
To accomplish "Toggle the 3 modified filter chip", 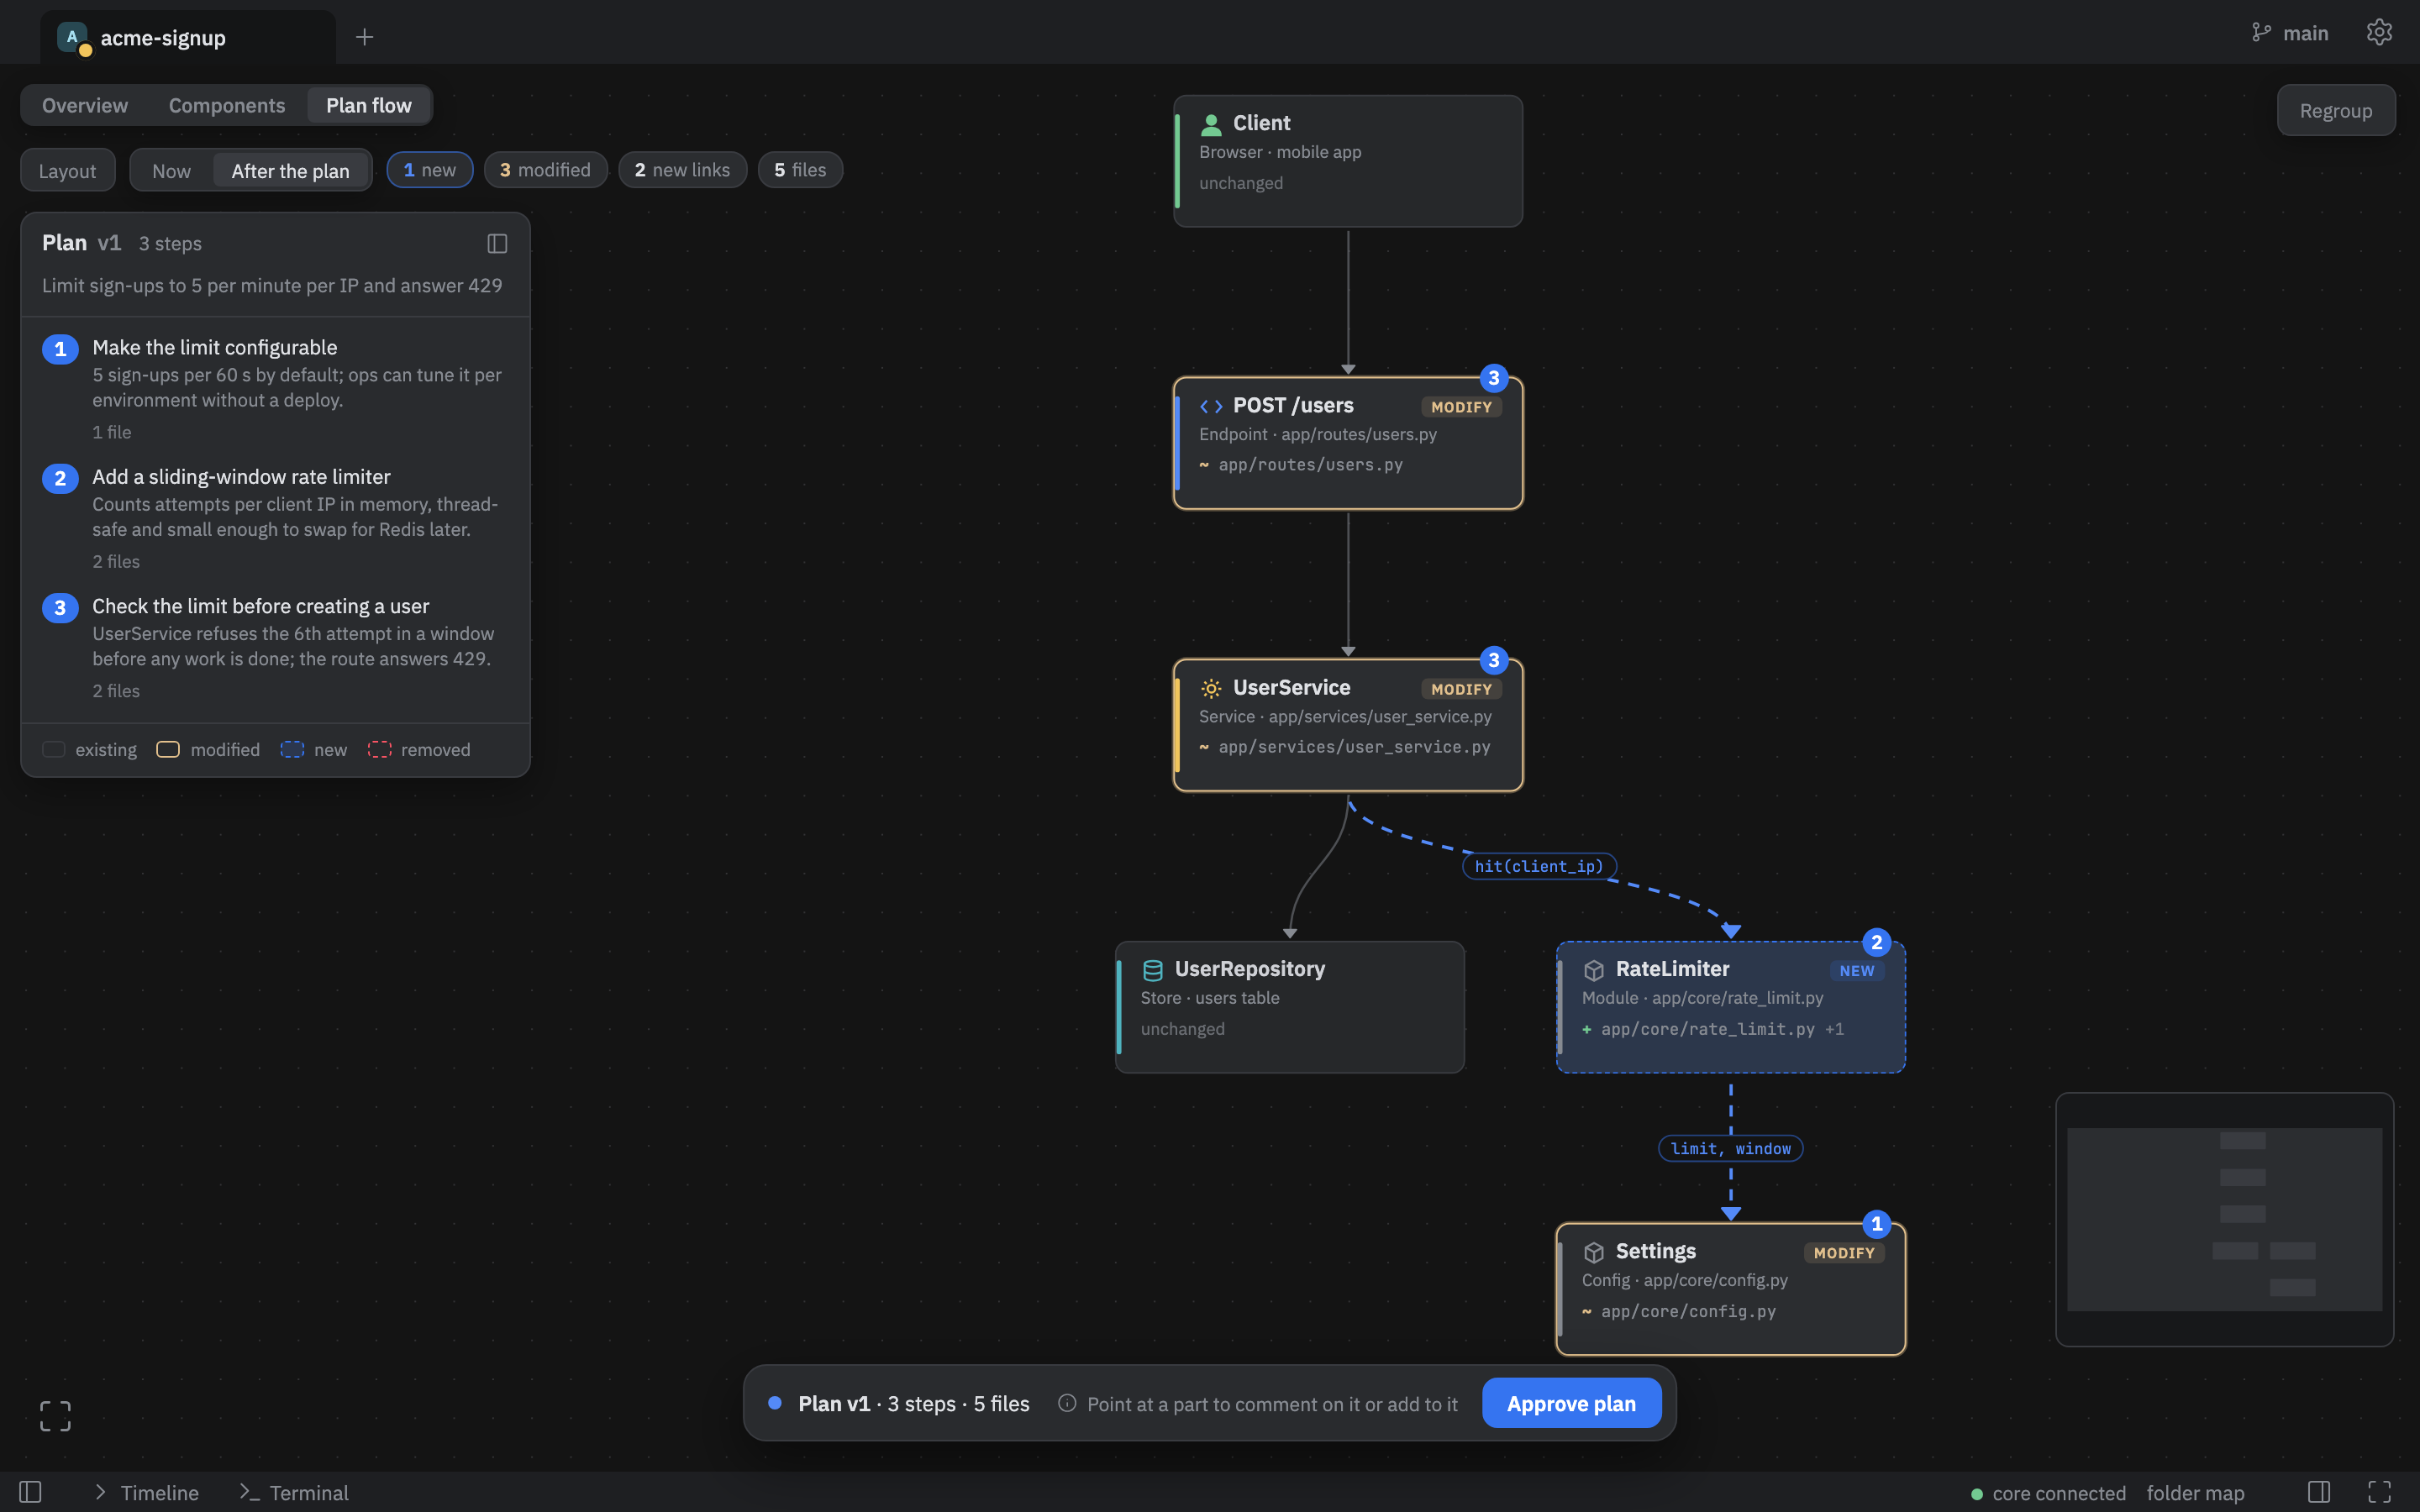I will coord(546,170).
